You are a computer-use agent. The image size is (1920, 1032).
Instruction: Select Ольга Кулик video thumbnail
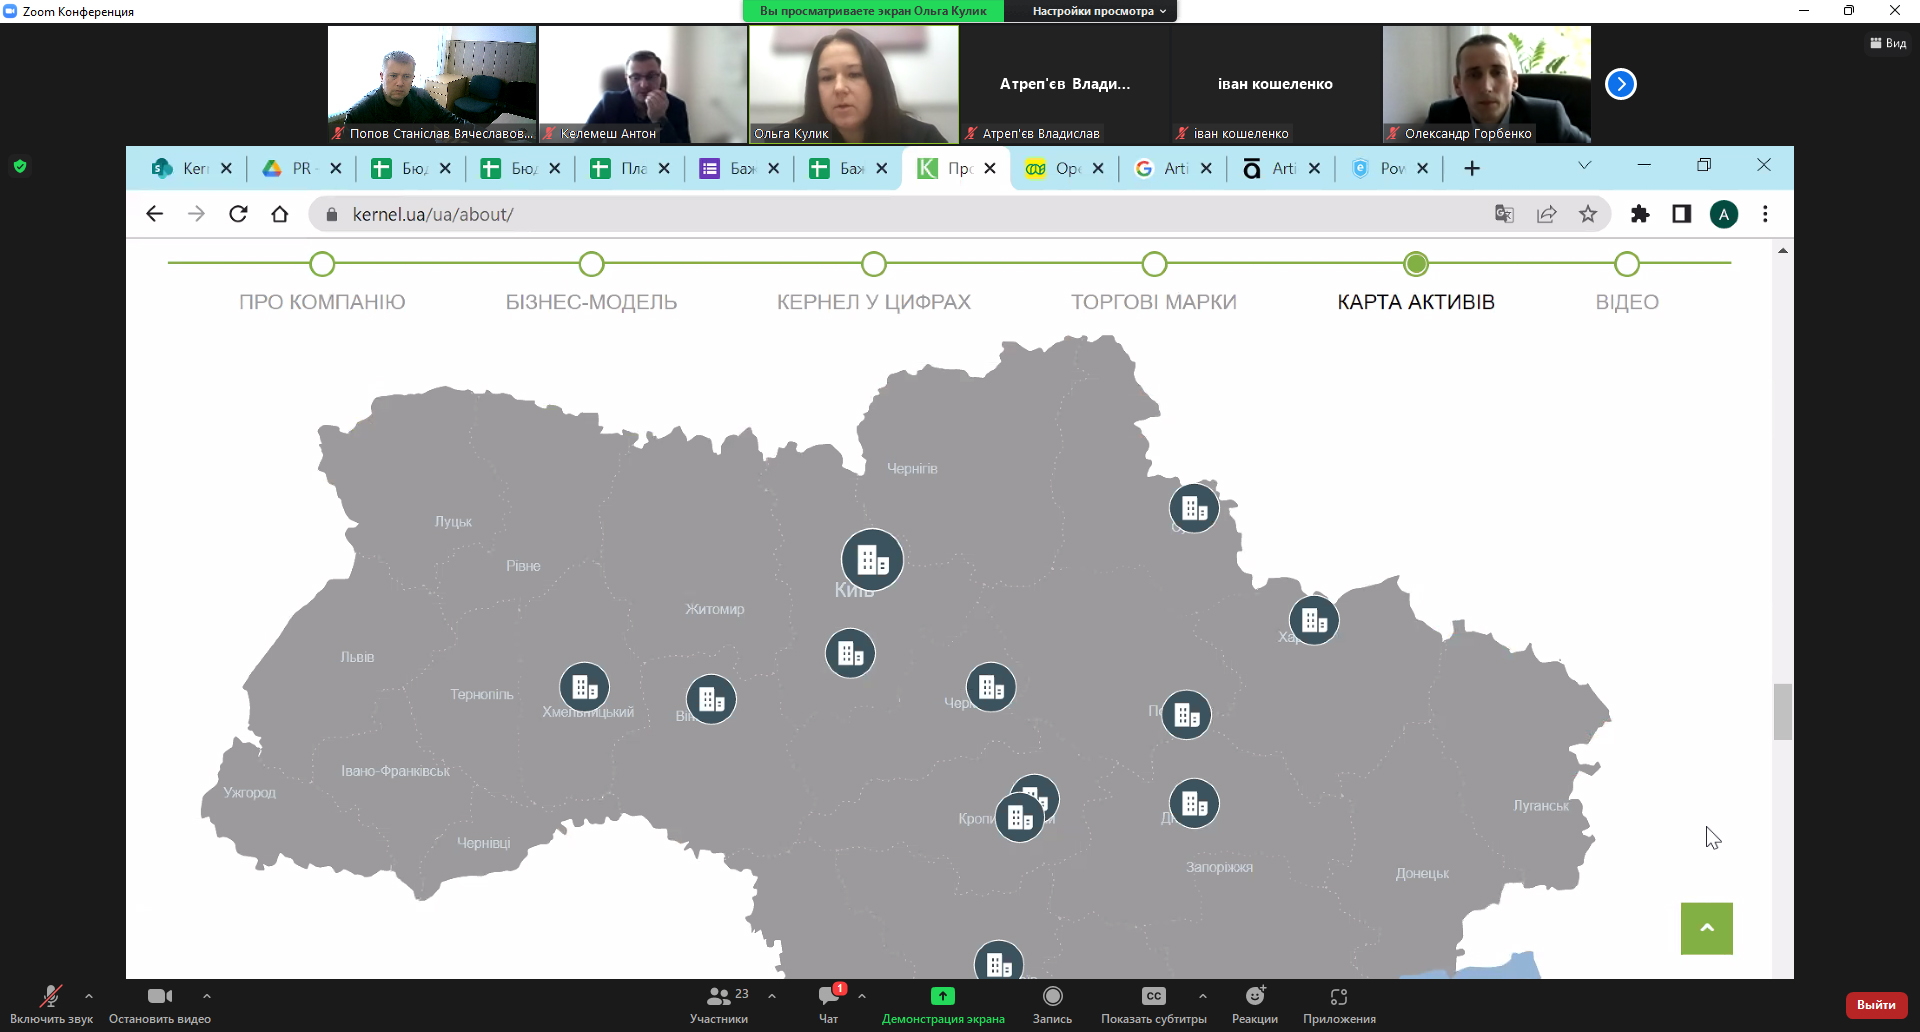click(854, 84)
